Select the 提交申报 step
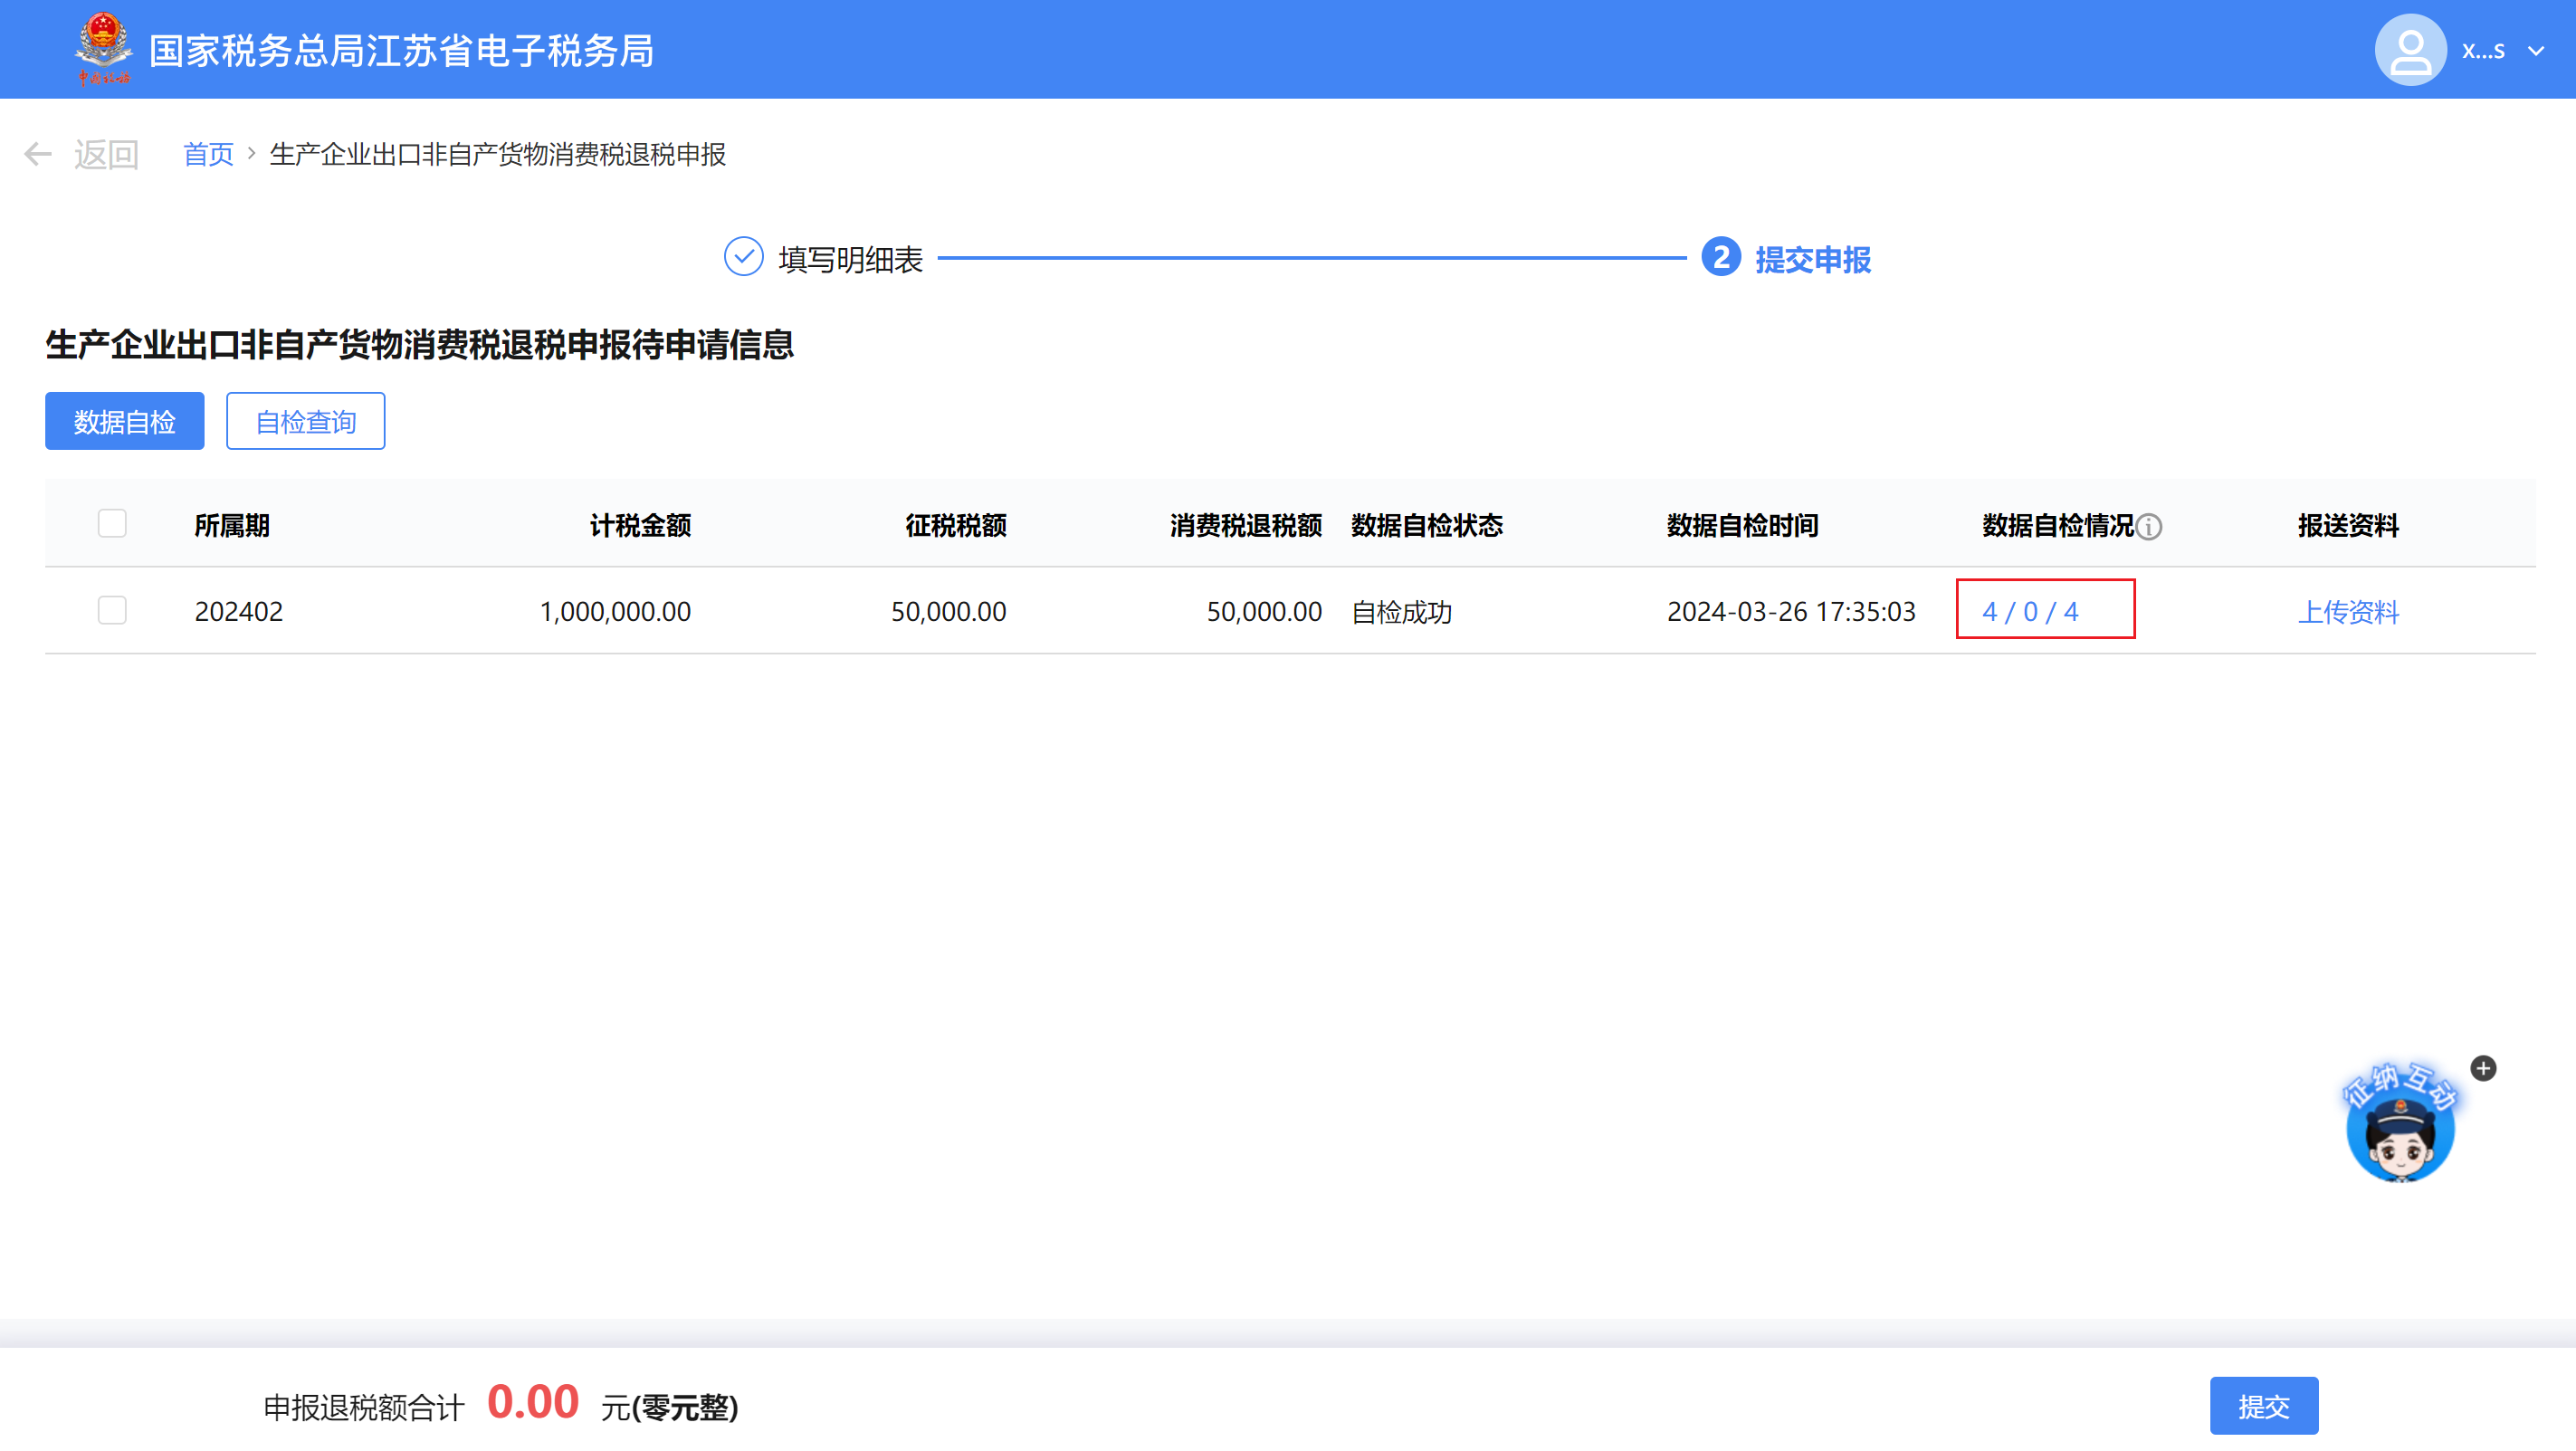Viewport: 2576px width, 1451px height. click(x=1812, y=260)
